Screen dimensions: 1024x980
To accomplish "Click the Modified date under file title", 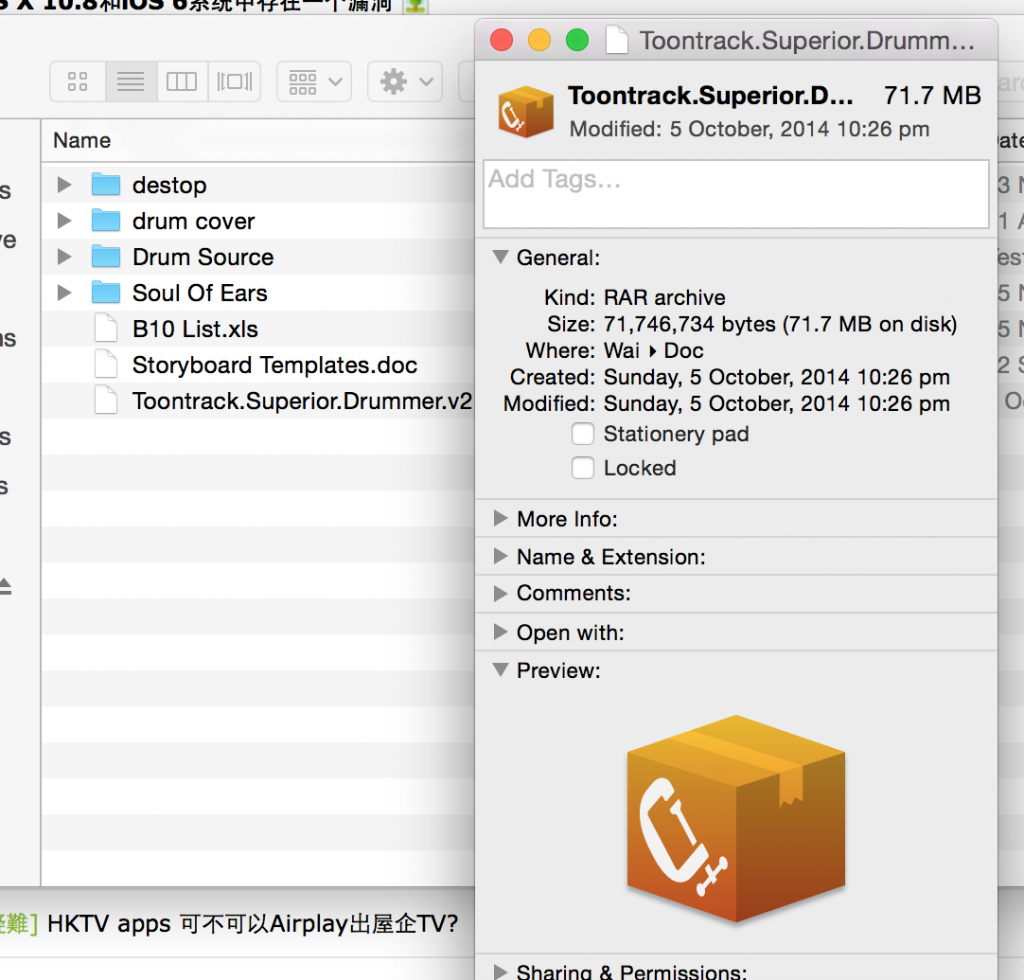I will (750, 129).
